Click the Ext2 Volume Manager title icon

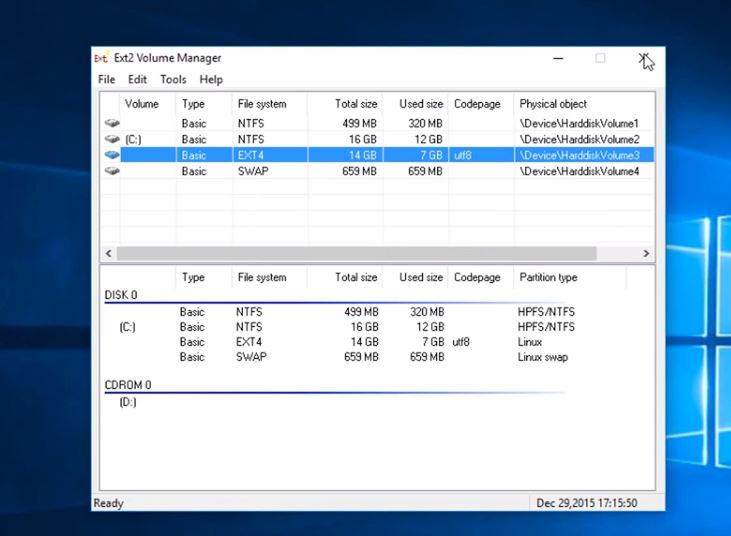click(x=101, y=58)
